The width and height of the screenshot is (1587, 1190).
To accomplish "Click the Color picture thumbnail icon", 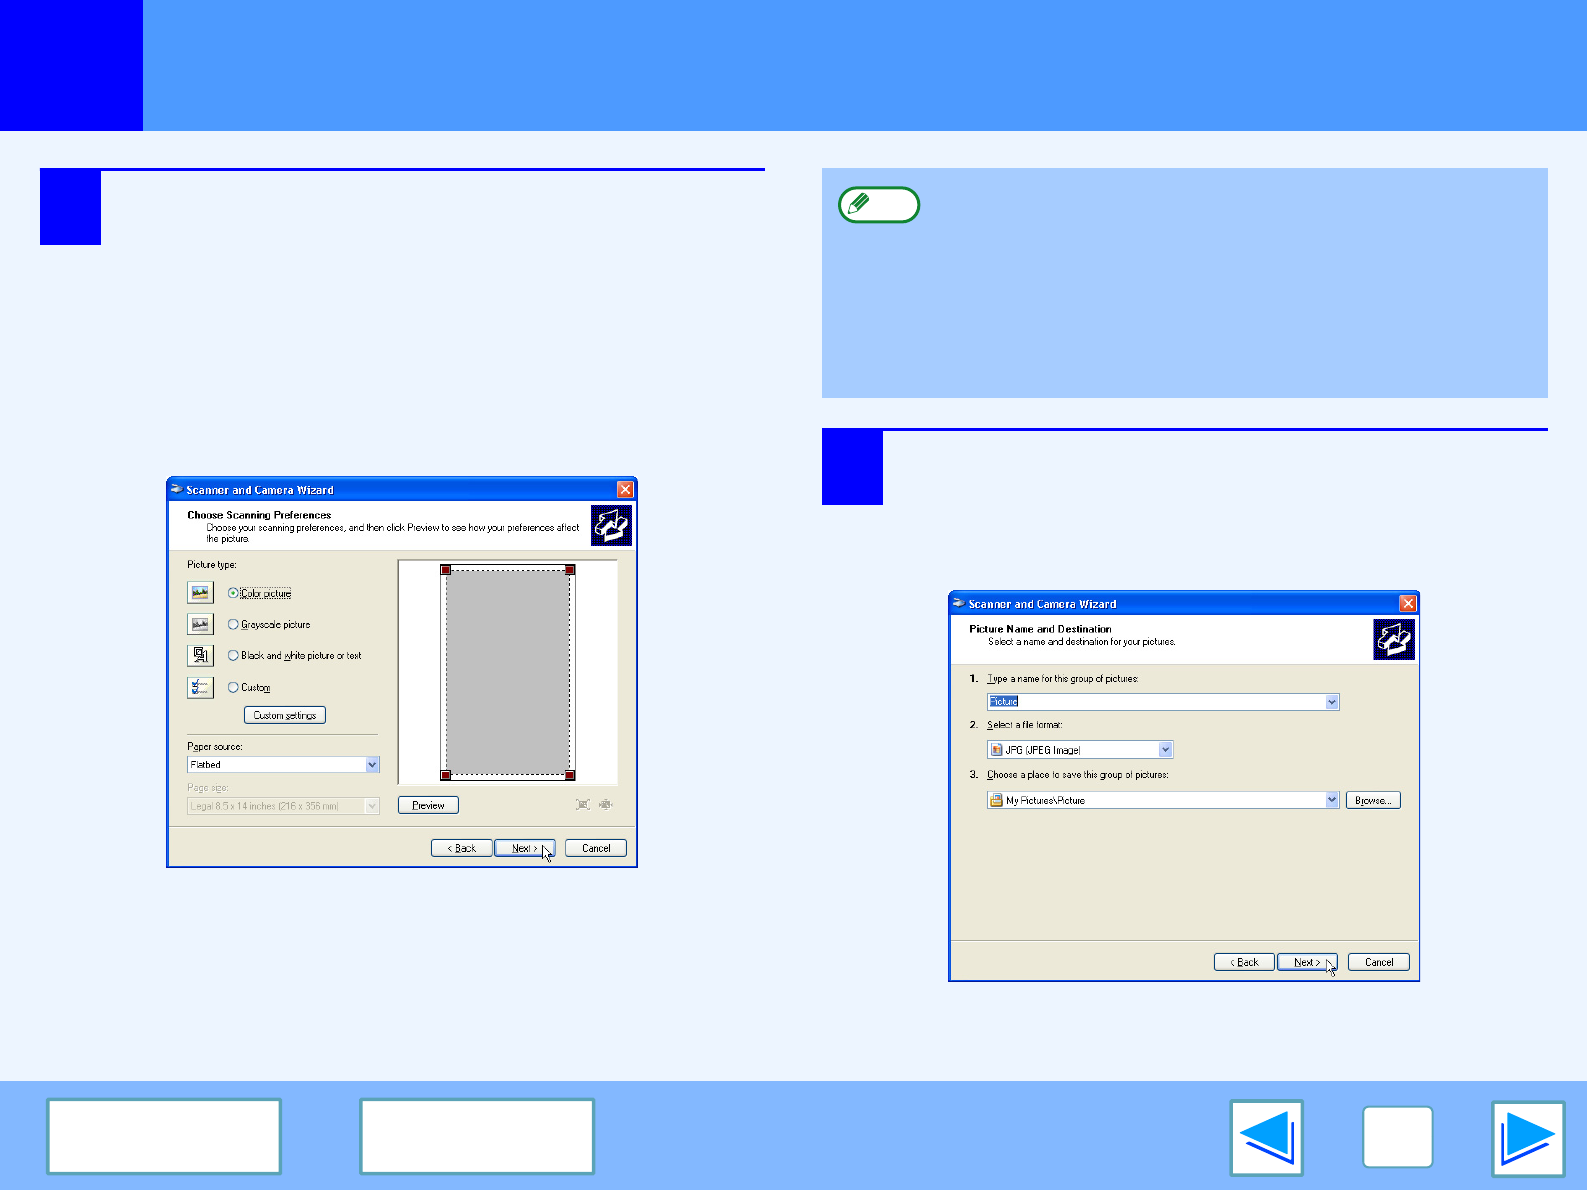I will 200,593.
